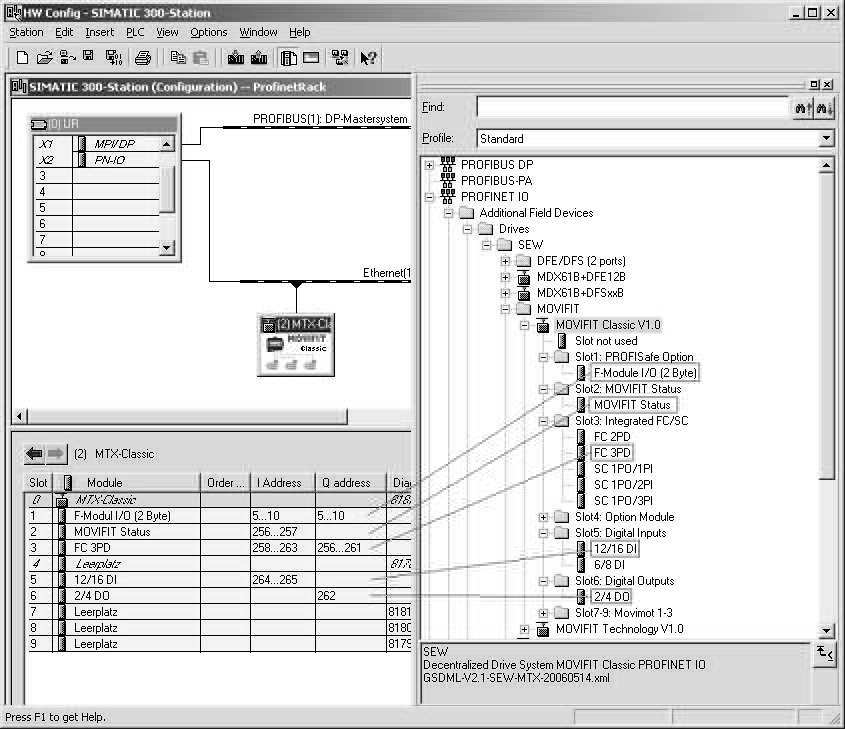Click the Paste toolbar icon
The width and height of the screenshot is (845, 729).
200,57
